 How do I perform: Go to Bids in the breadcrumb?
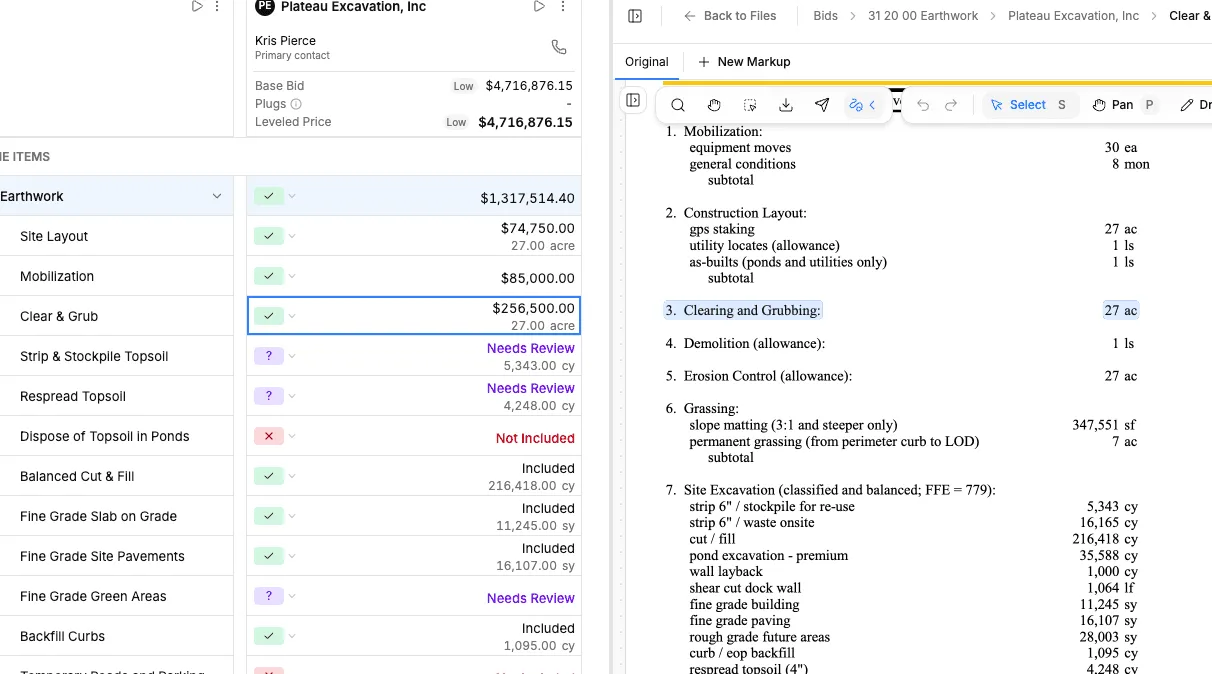(x=825, y=16)
